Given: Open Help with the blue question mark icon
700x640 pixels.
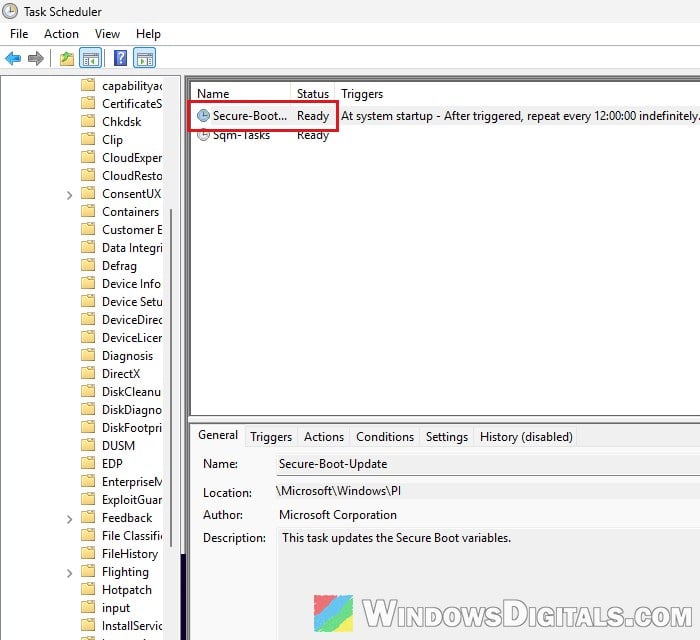Looking at the screenshot, I should 121,58.
